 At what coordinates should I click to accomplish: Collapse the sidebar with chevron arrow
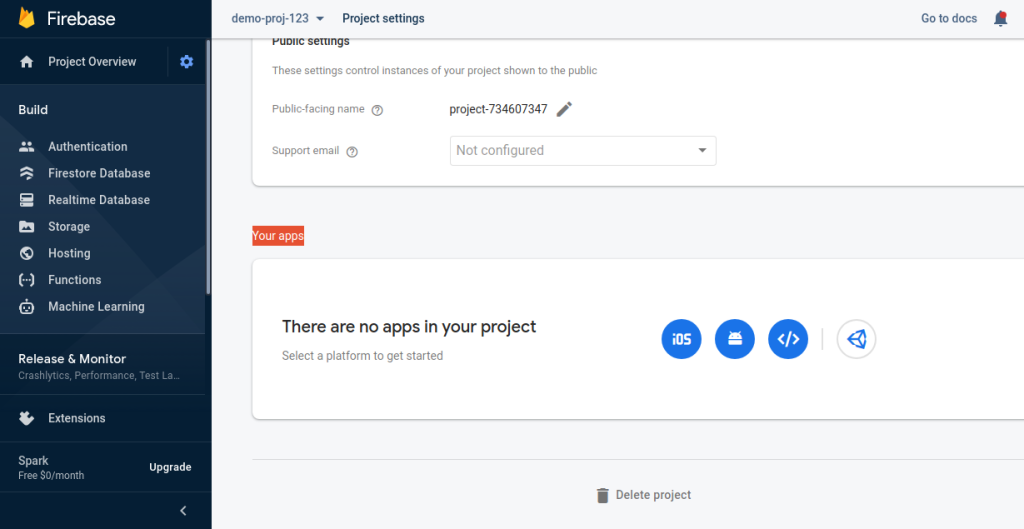(184, 511)
